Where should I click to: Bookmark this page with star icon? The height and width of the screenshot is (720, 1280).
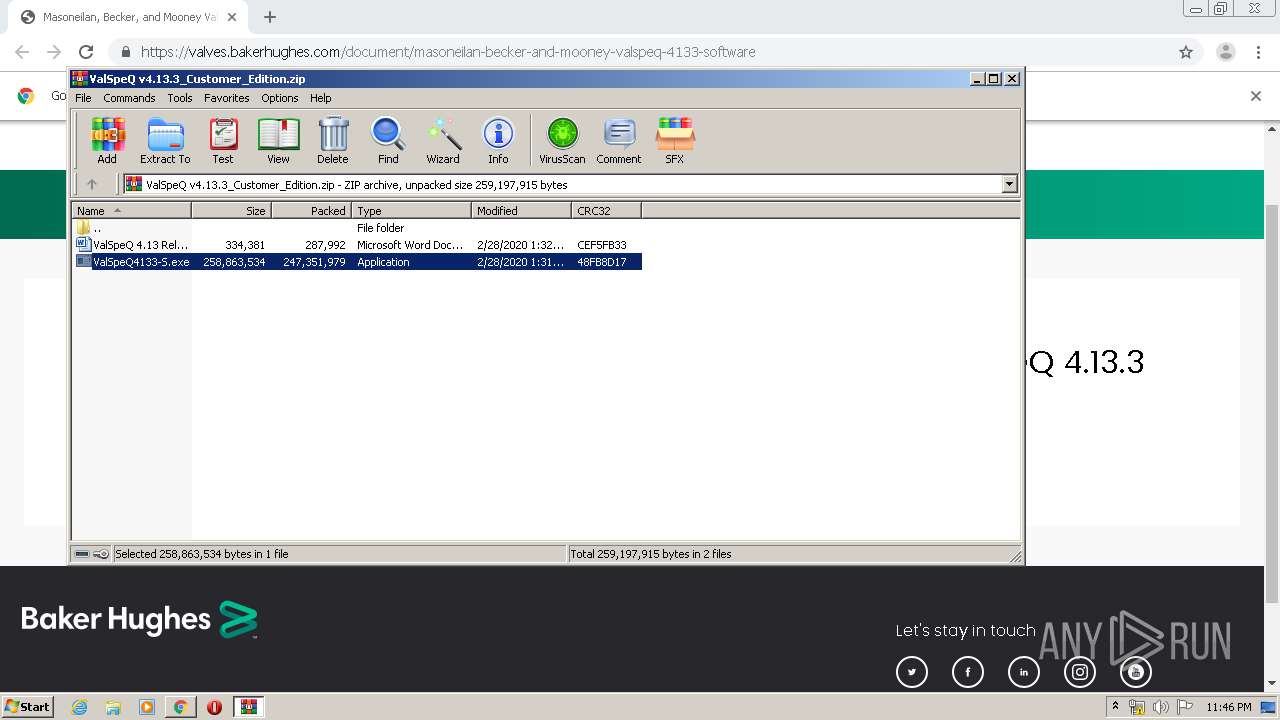1186,52
